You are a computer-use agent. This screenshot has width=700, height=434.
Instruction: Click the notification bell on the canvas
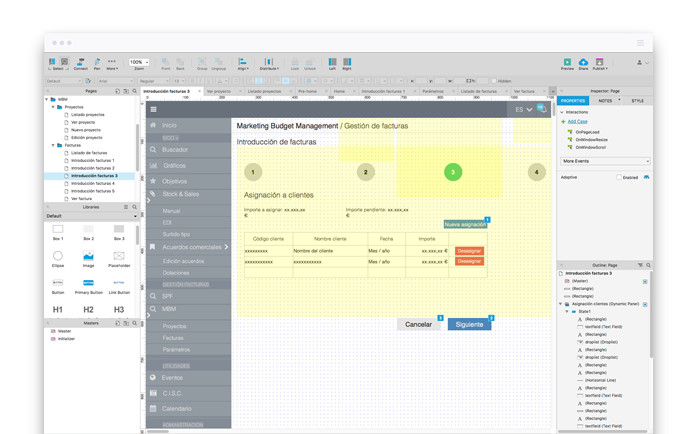pyautogui.click(x=542, y=108)
